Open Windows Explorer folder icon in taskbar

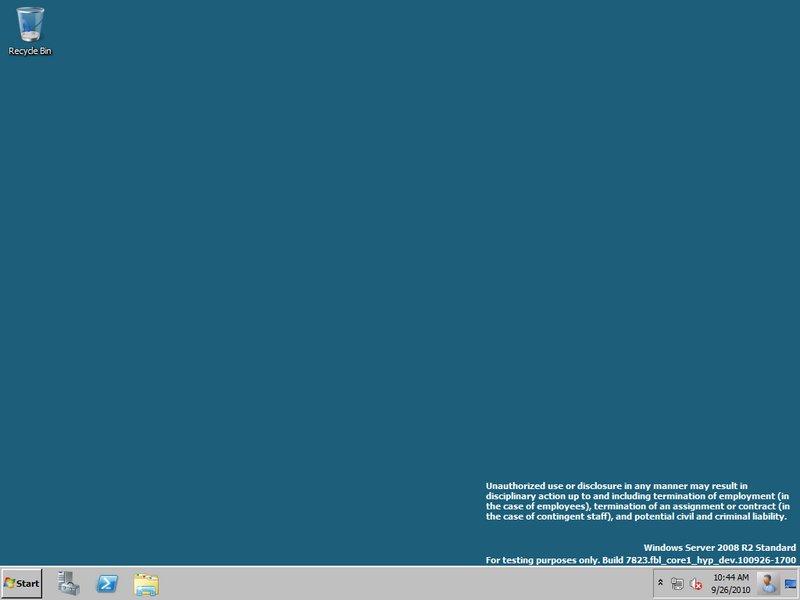point(146,584)
